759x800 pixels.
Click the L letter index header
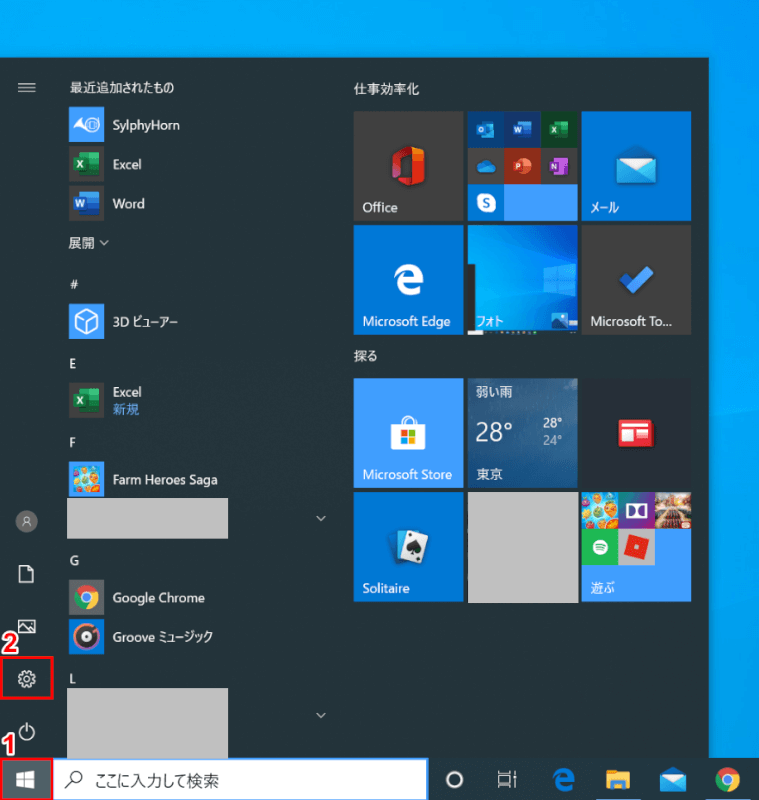[72, 679]
